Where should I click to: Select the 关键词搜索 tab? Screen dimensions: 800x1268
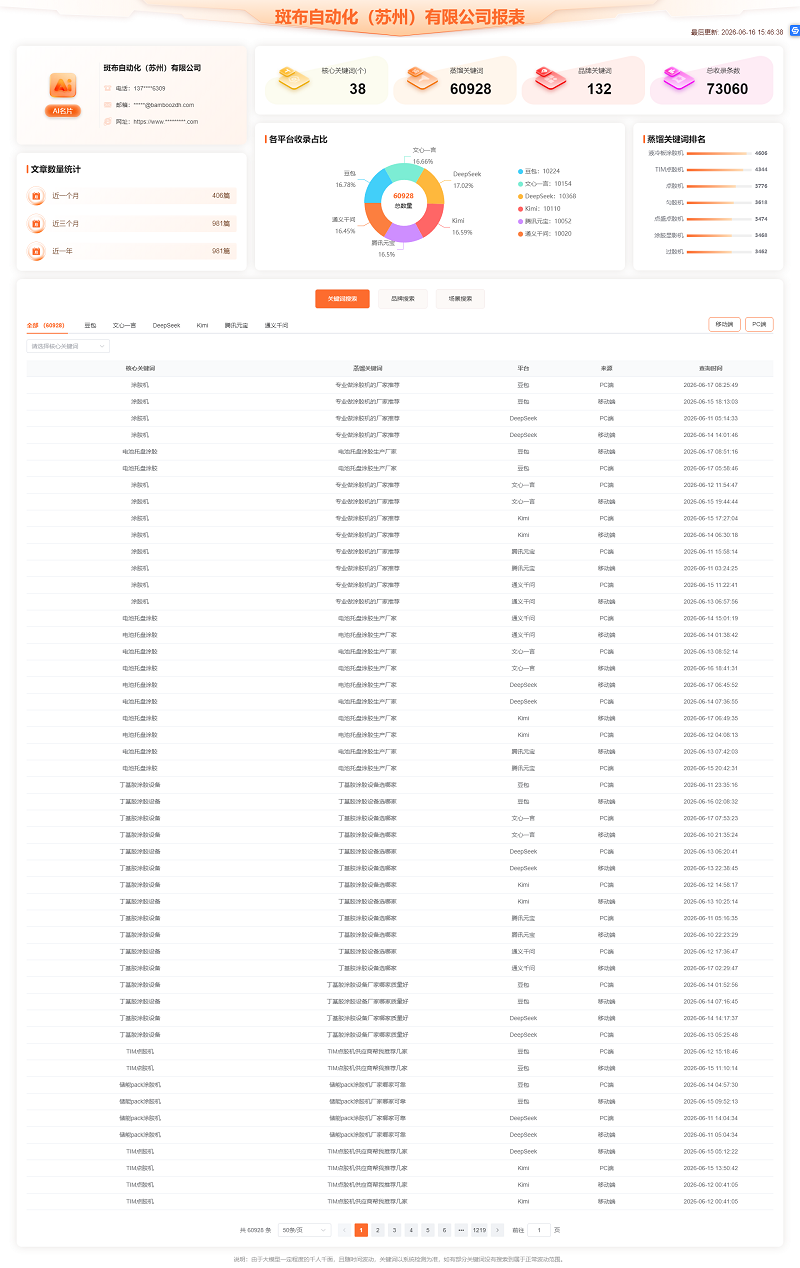coord(342,299)
